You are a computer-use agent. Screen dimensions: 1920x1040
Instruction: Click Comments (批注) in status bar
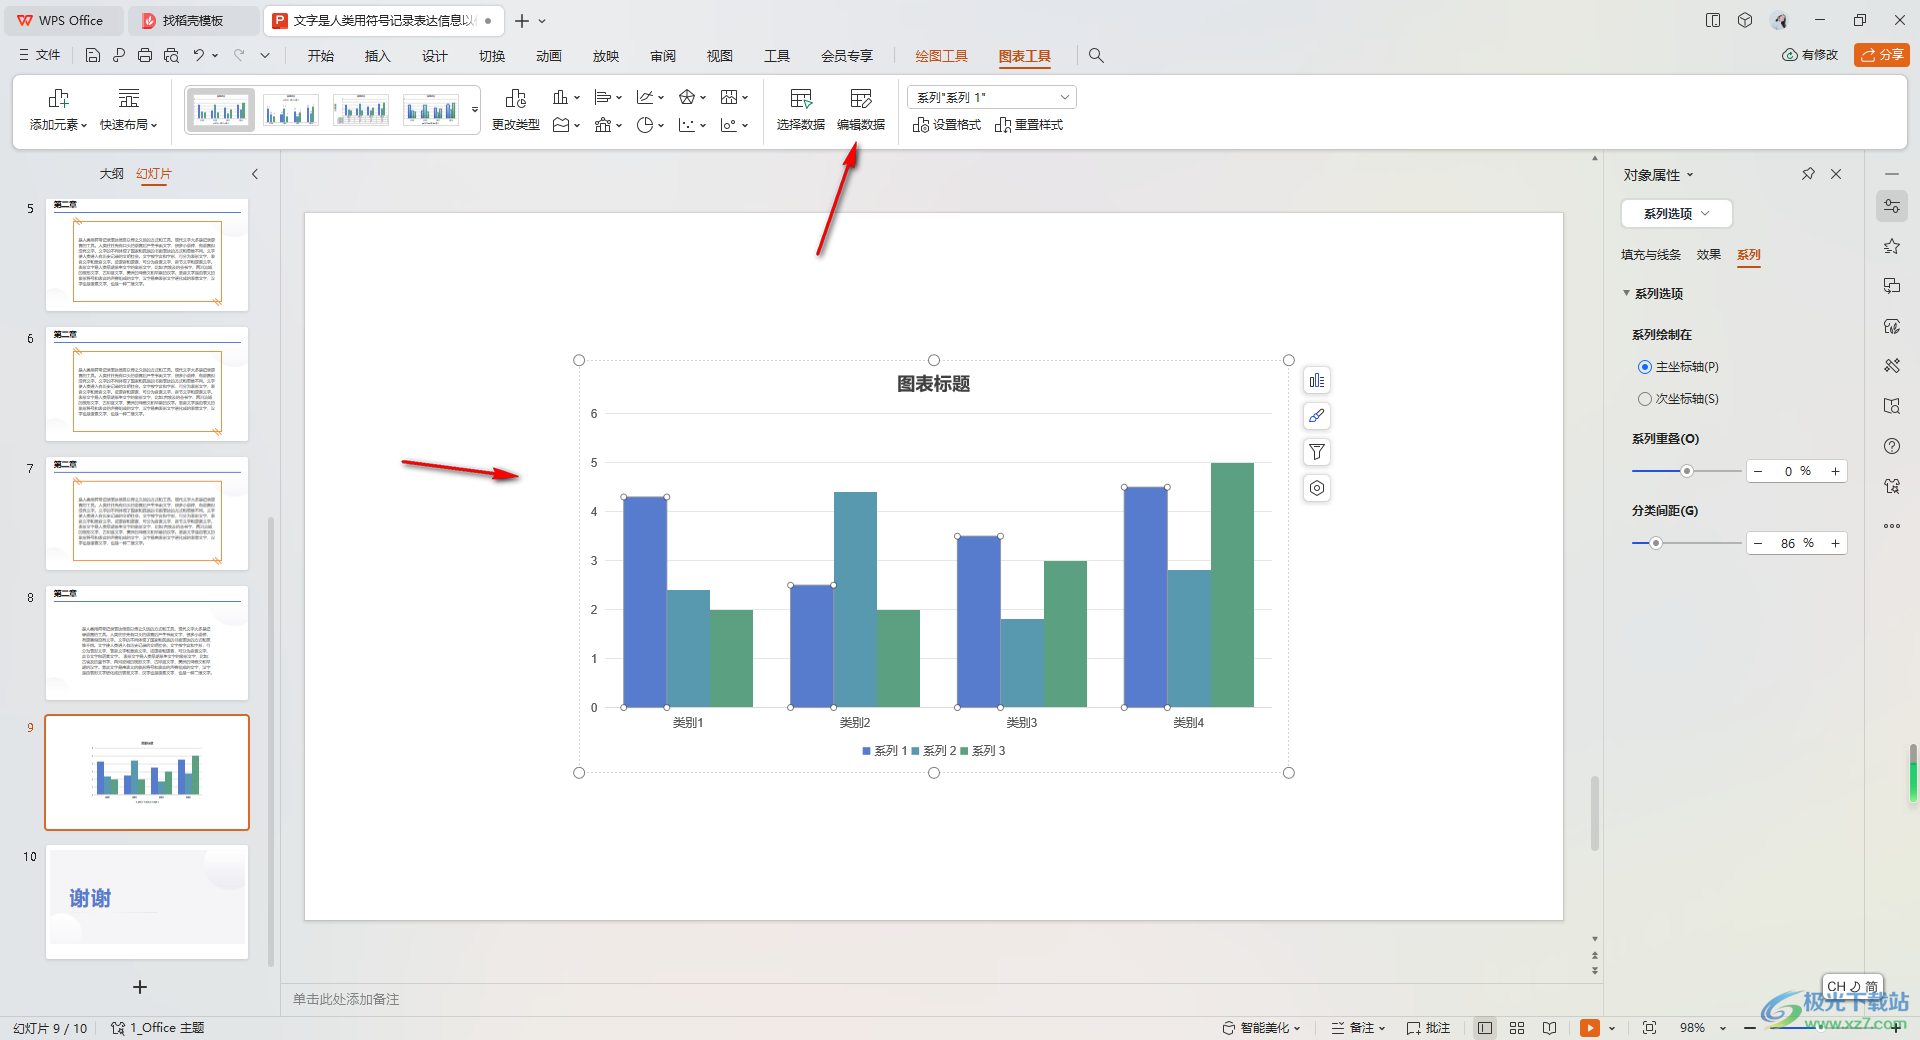click(x=1428, y=1028)
